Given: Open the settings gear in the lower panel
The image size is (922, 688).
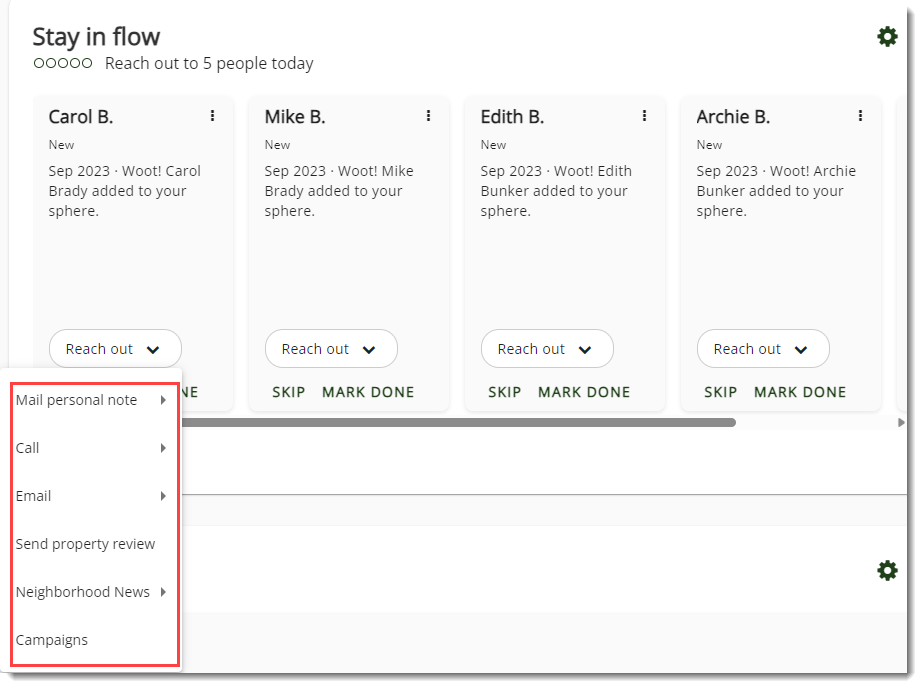Looking at the screenshot, I should (887, 570).
